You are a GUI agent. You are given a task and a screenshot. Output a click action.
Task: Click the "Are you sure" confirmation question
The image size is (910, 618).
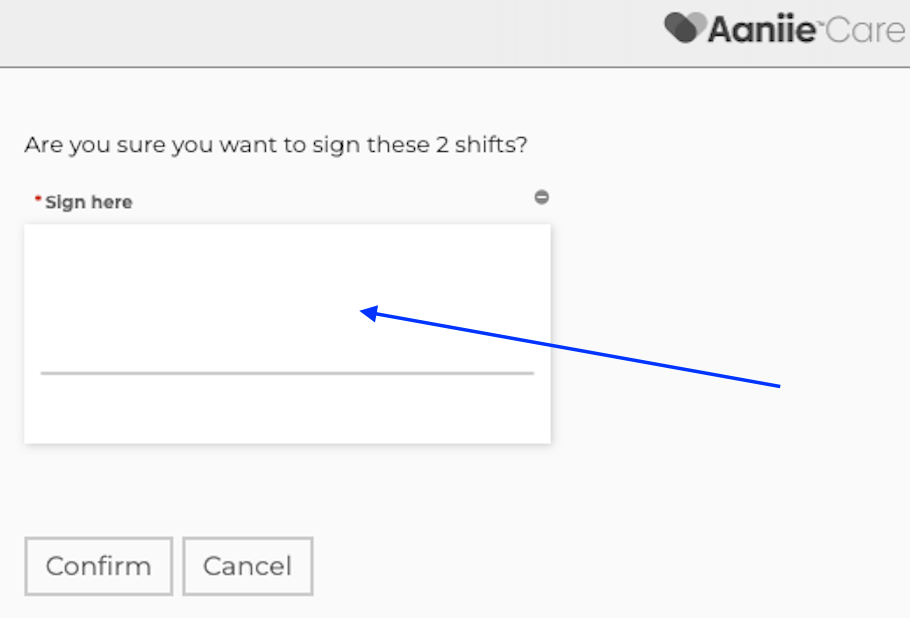tap(276, 144)
